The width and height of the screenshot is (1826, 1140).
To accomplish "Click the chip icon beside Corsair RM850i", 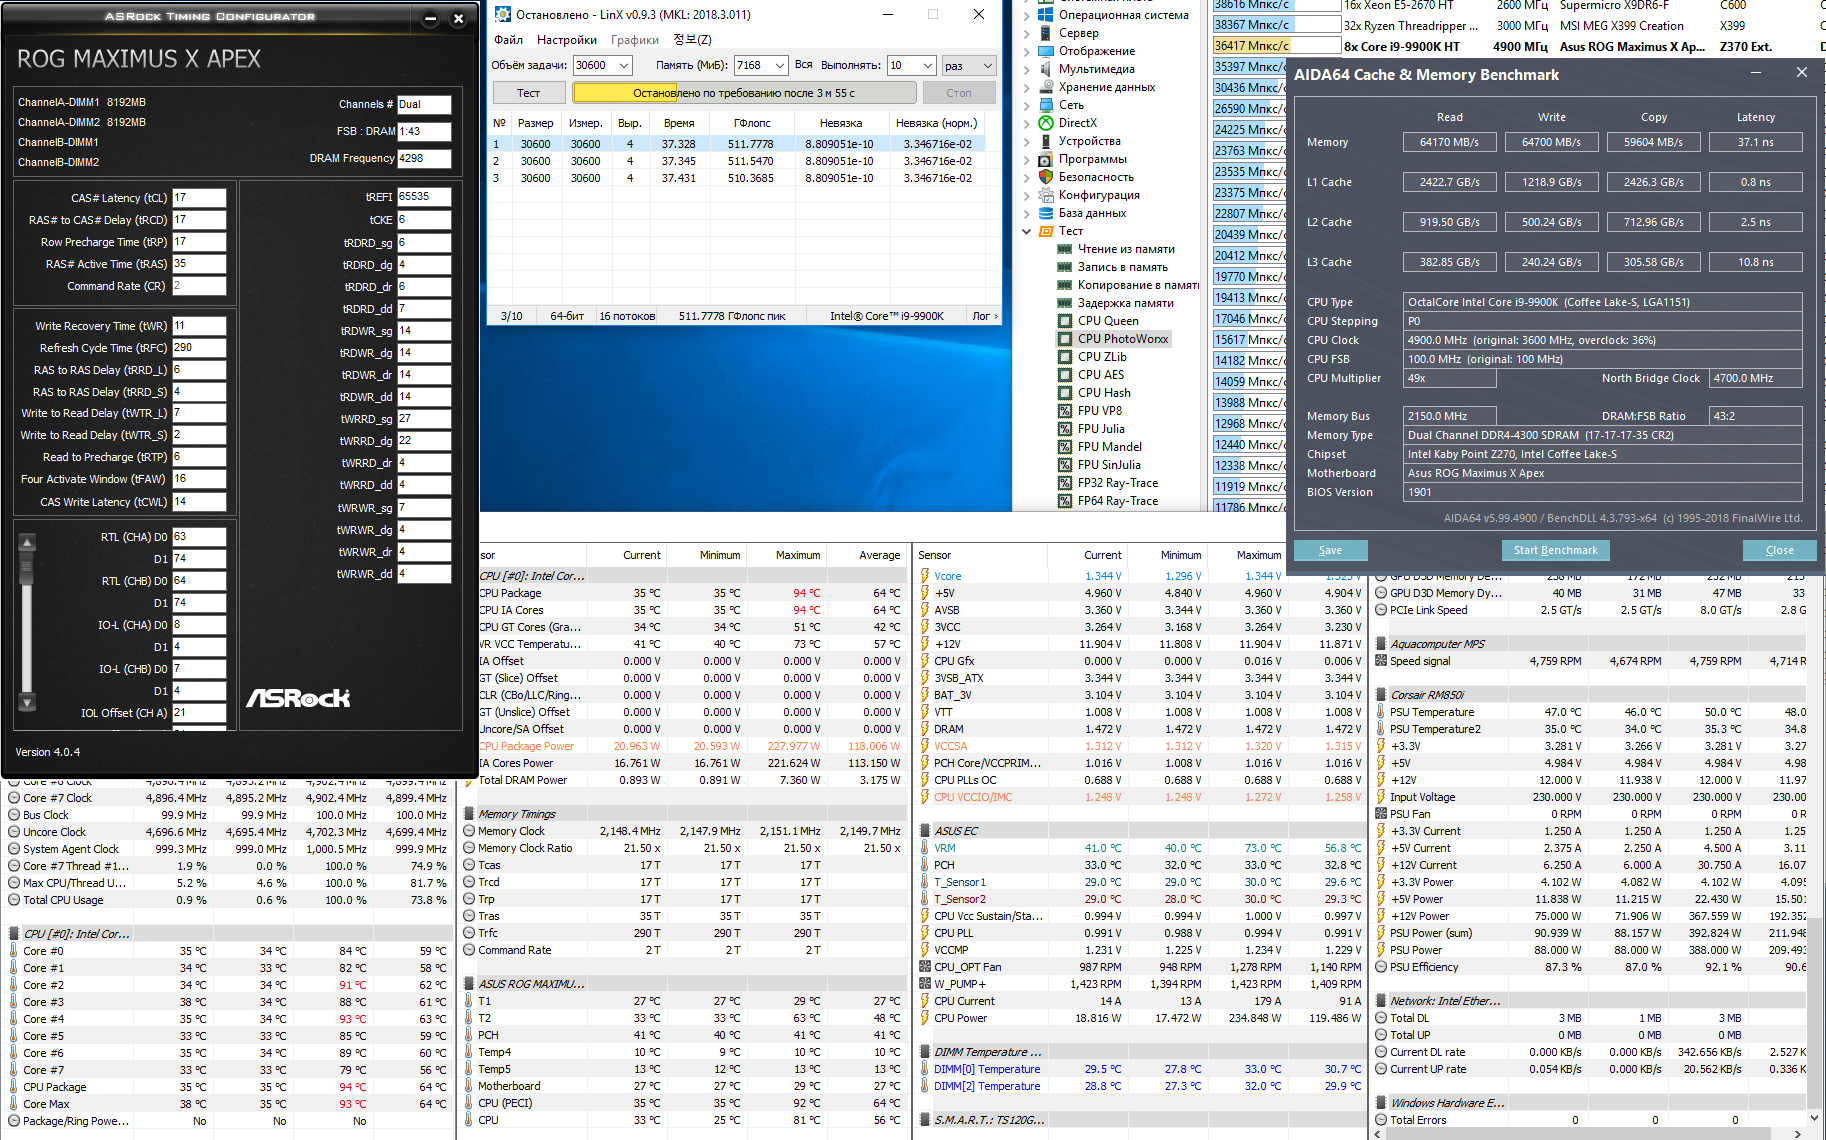I will point(1381,695).
